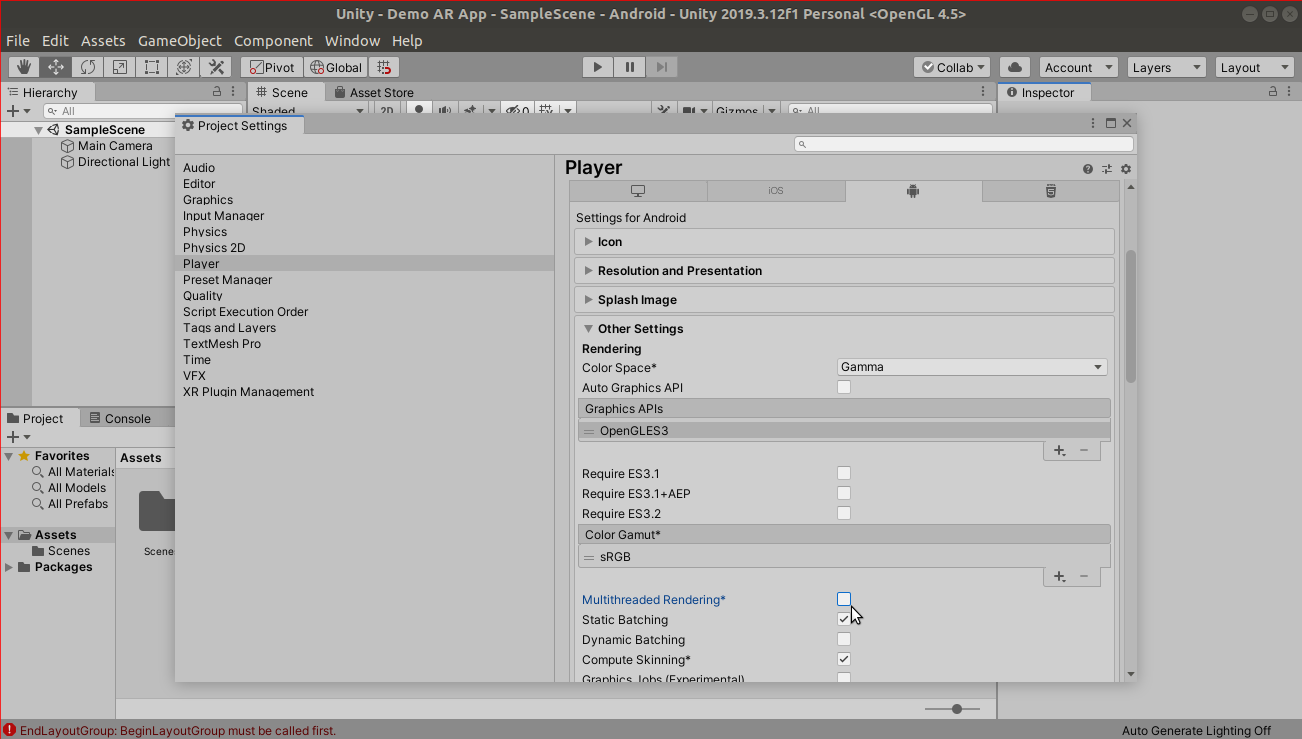This screenshot has width=1302, height=739.
Task: Select the Rotate tool
Action: (88, 67)
